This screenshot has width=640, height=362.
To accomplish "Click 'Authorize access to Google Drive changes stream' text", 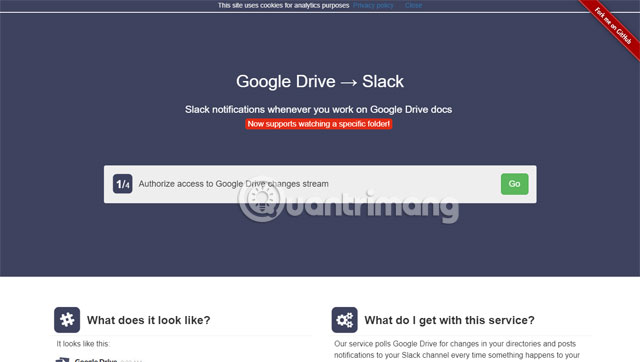I will (x=233, y=184).
